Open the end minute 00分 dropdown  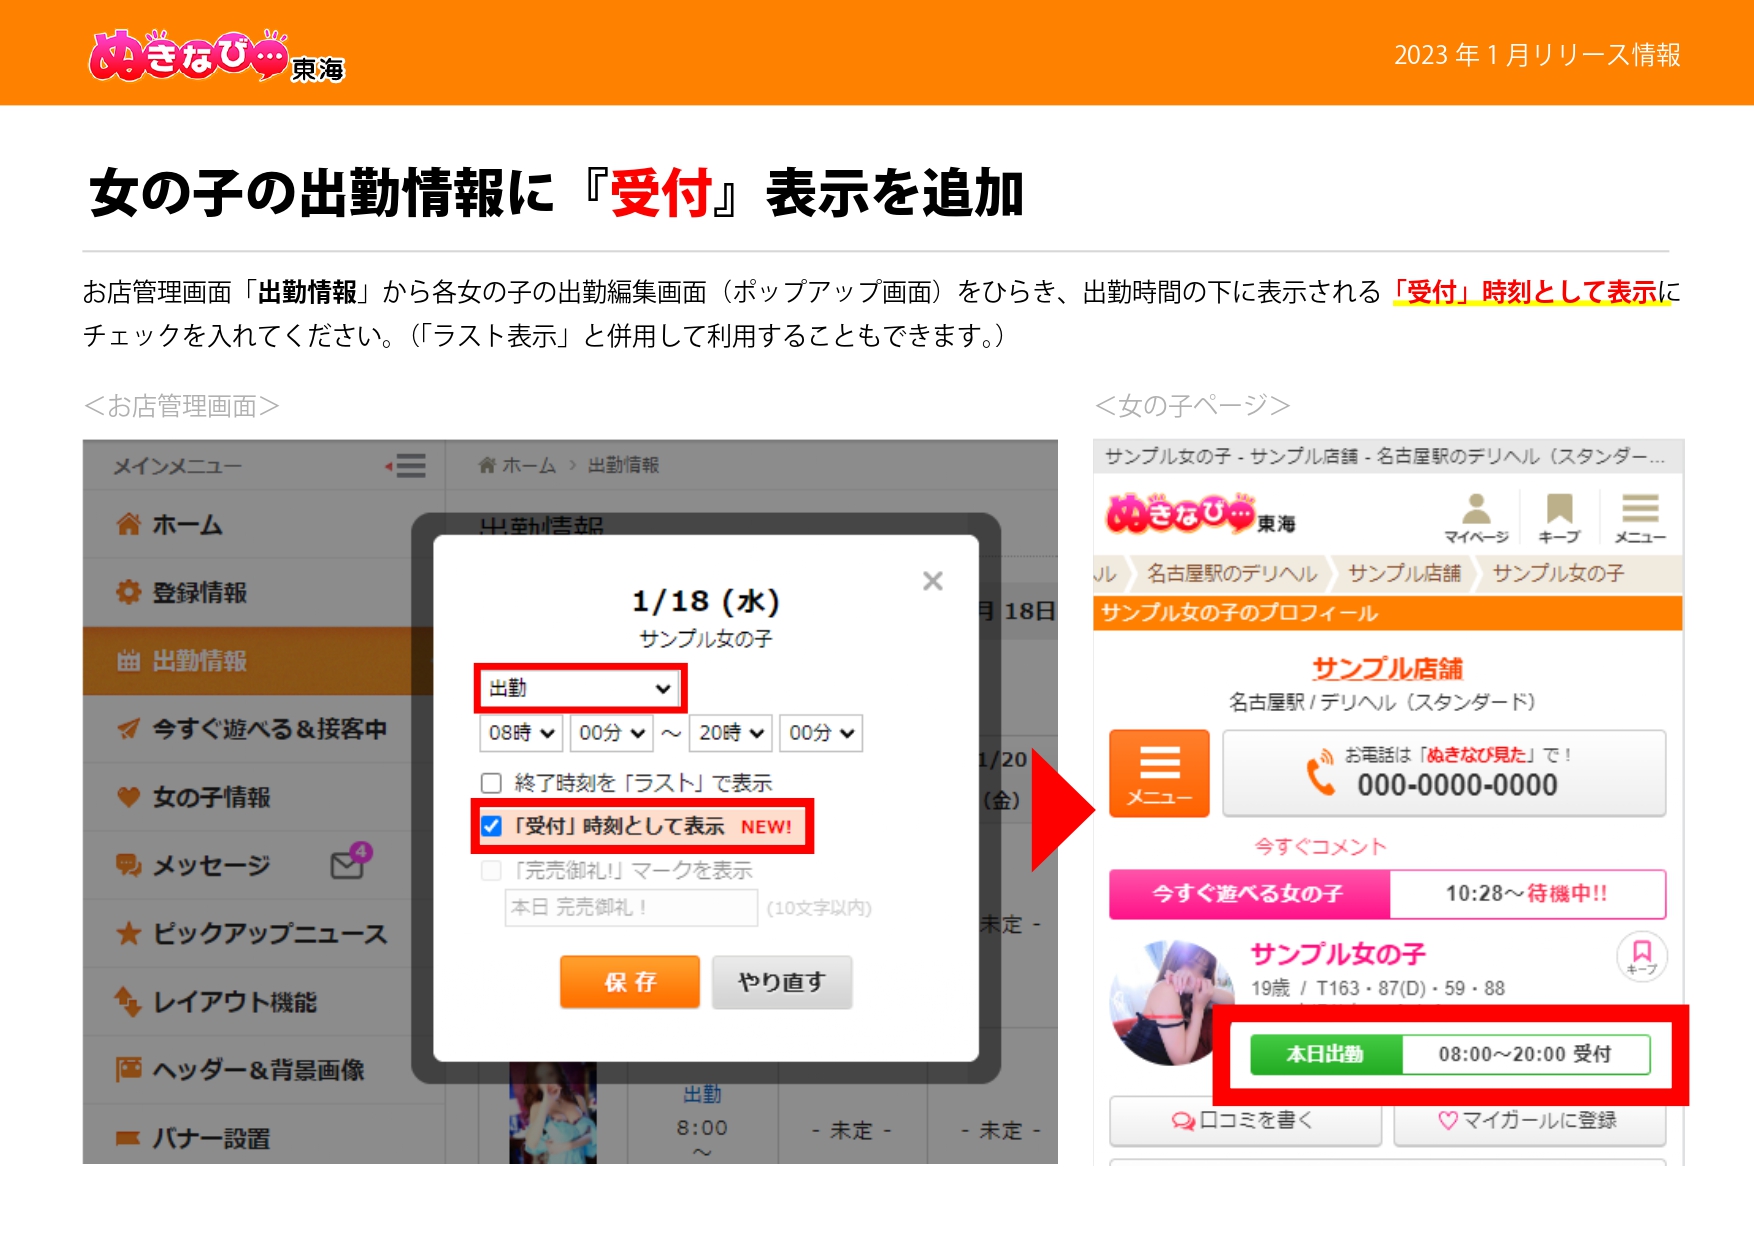coord(821,733)
